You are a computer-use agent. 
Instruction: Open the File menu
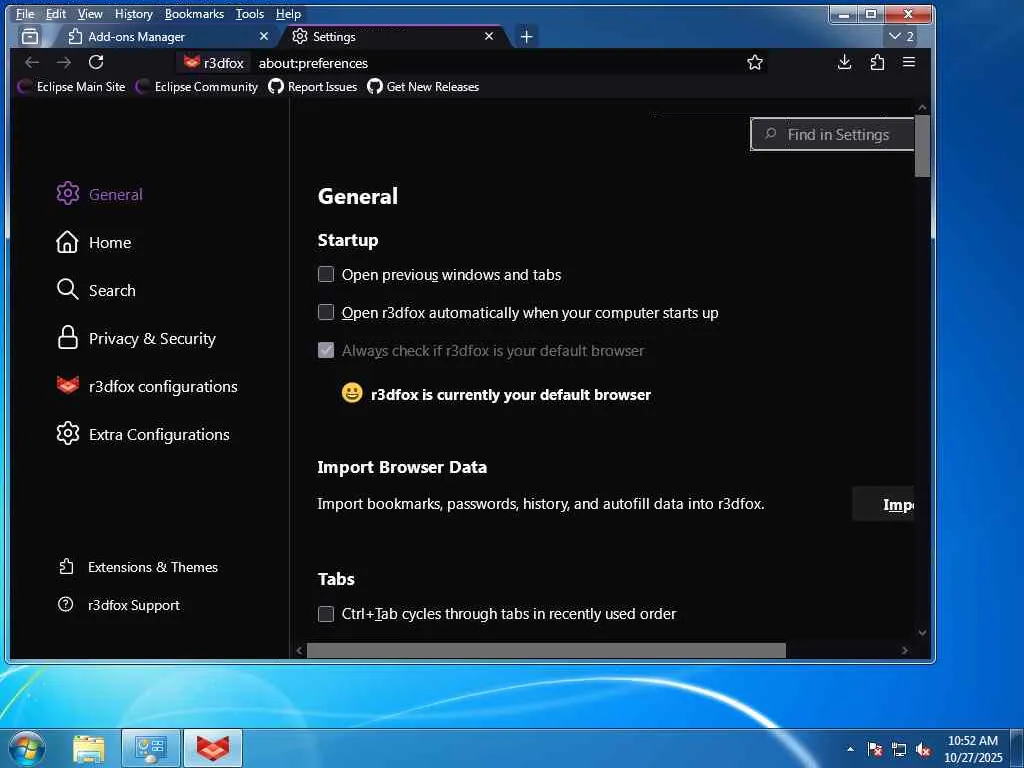point(25,14)
